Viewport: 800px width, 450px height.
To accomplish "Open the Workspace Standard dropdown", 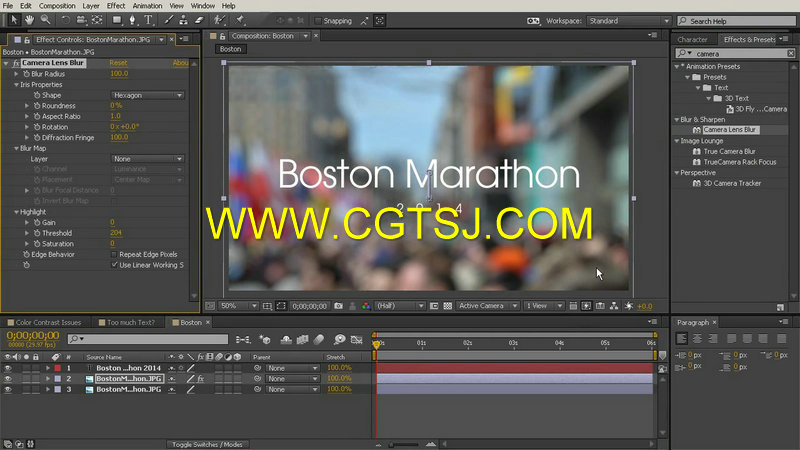I will 628,21.
